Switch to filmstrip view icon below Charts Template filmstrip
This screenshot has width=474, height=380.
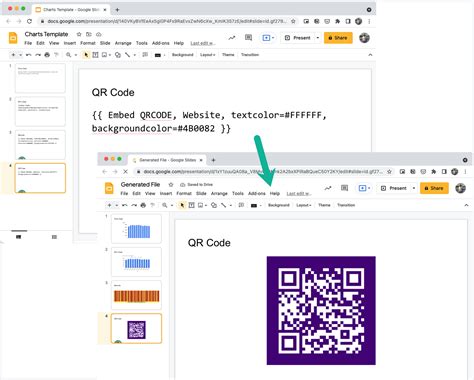(x=19, y=237)
